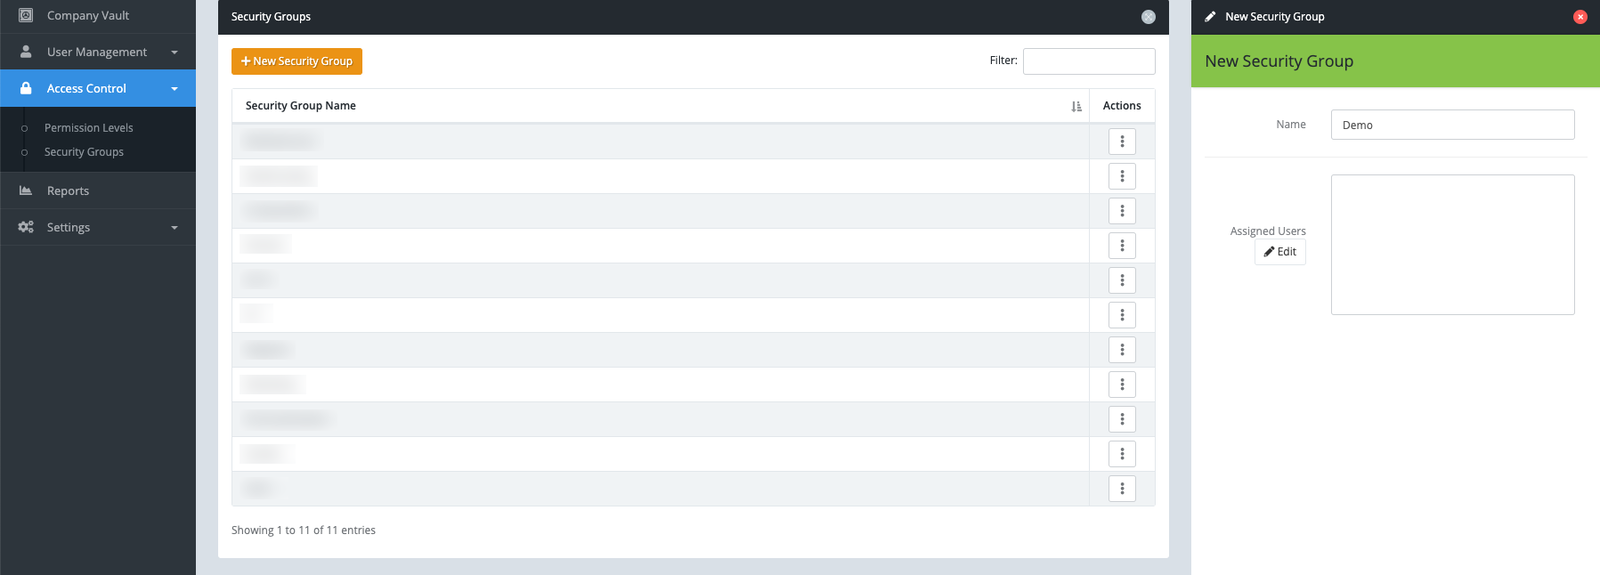Open Security Groups submenu item
1600x575 pixels.
click(84, 152)
